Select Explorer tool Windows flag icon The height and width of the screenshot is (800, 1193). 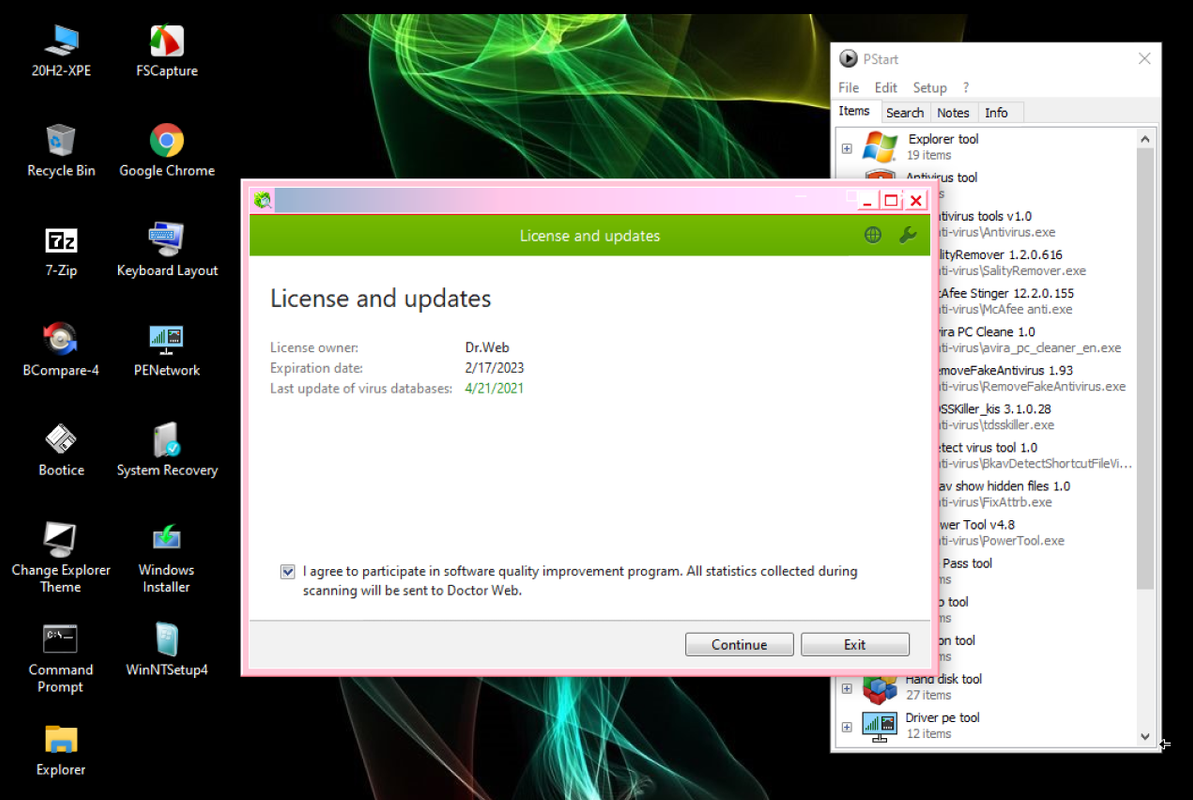(x=880, y=147)
